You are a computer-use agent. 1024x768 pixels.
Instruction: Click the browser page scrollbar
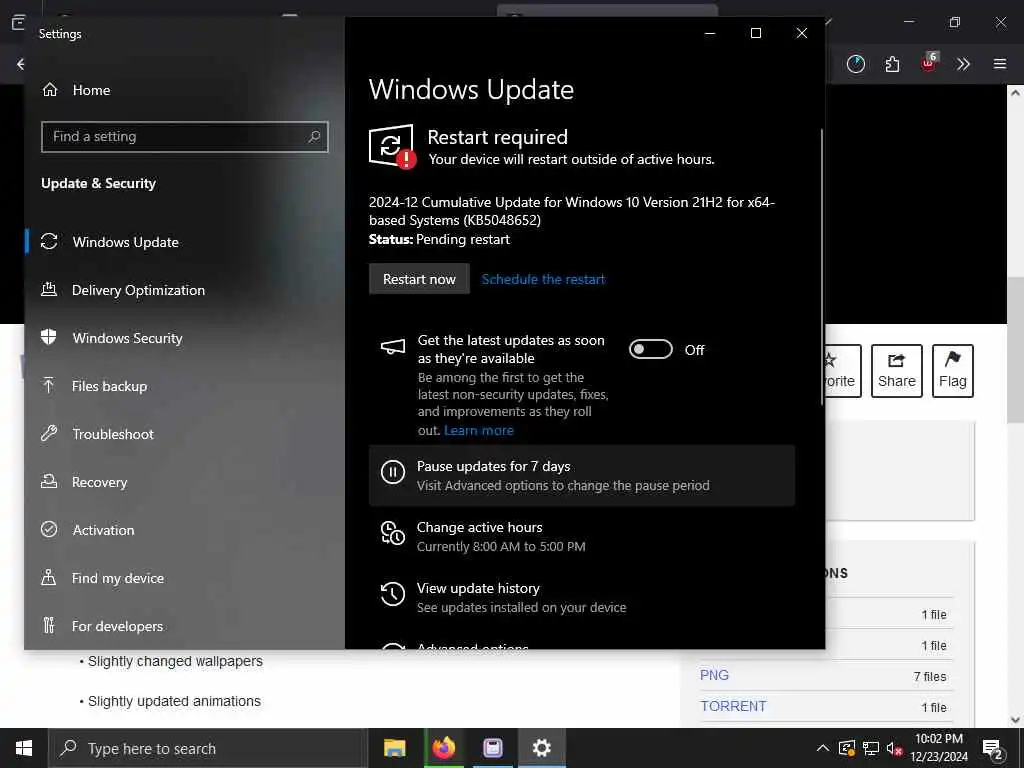pos(1016,349)
